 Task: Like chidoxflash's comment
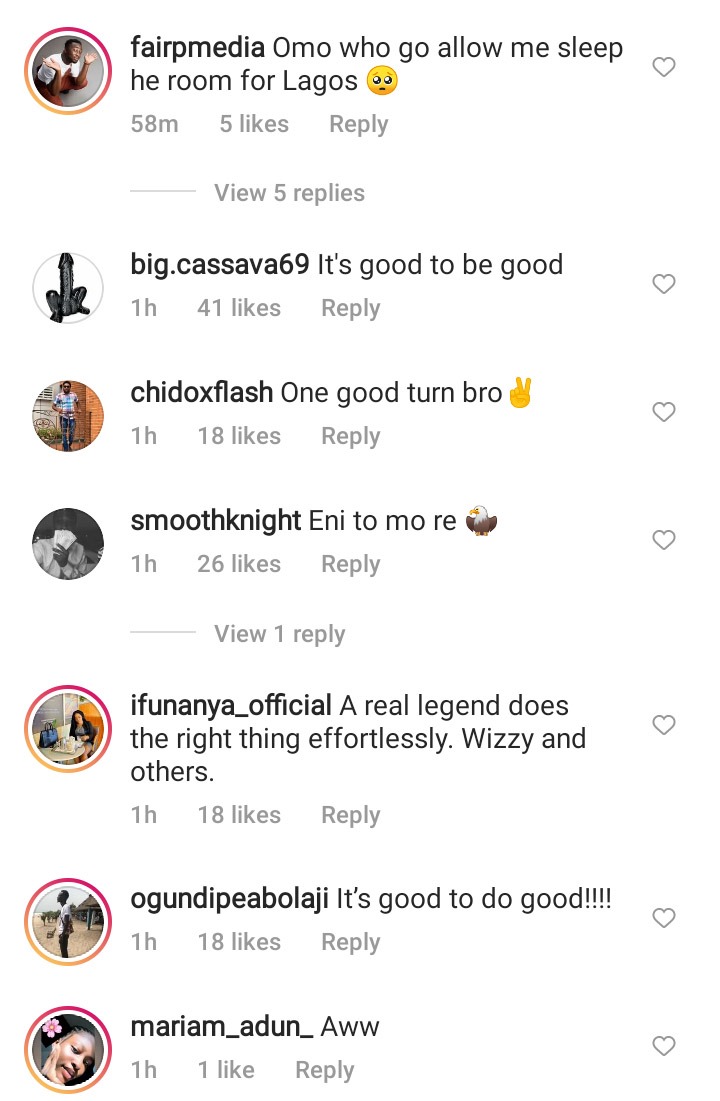coord(664,412)
